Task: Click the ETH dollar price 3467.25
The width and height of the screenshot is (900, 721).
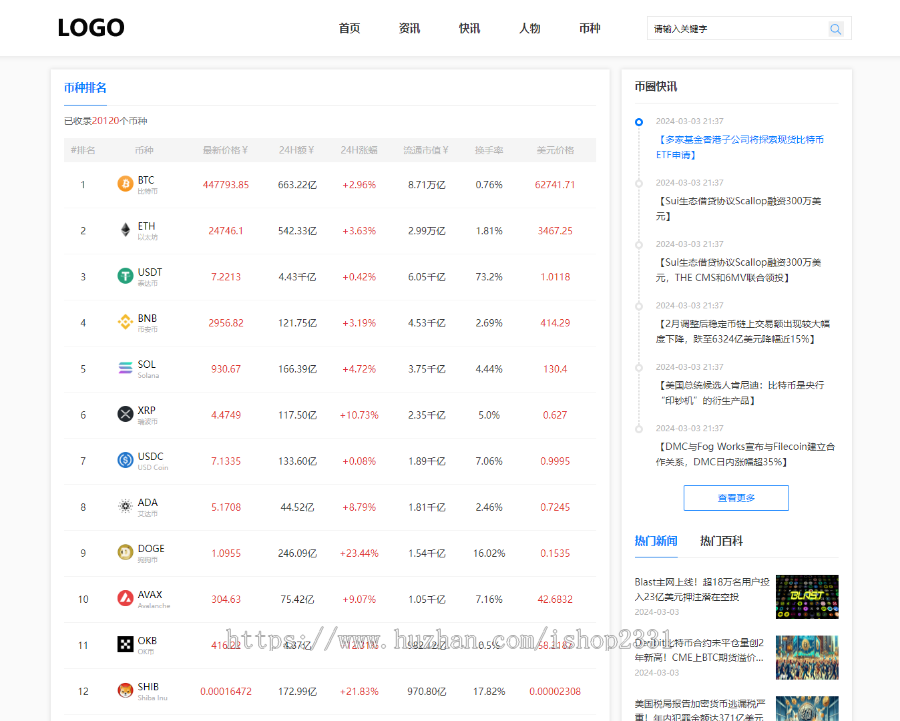Action: click(x=555, y=230)
